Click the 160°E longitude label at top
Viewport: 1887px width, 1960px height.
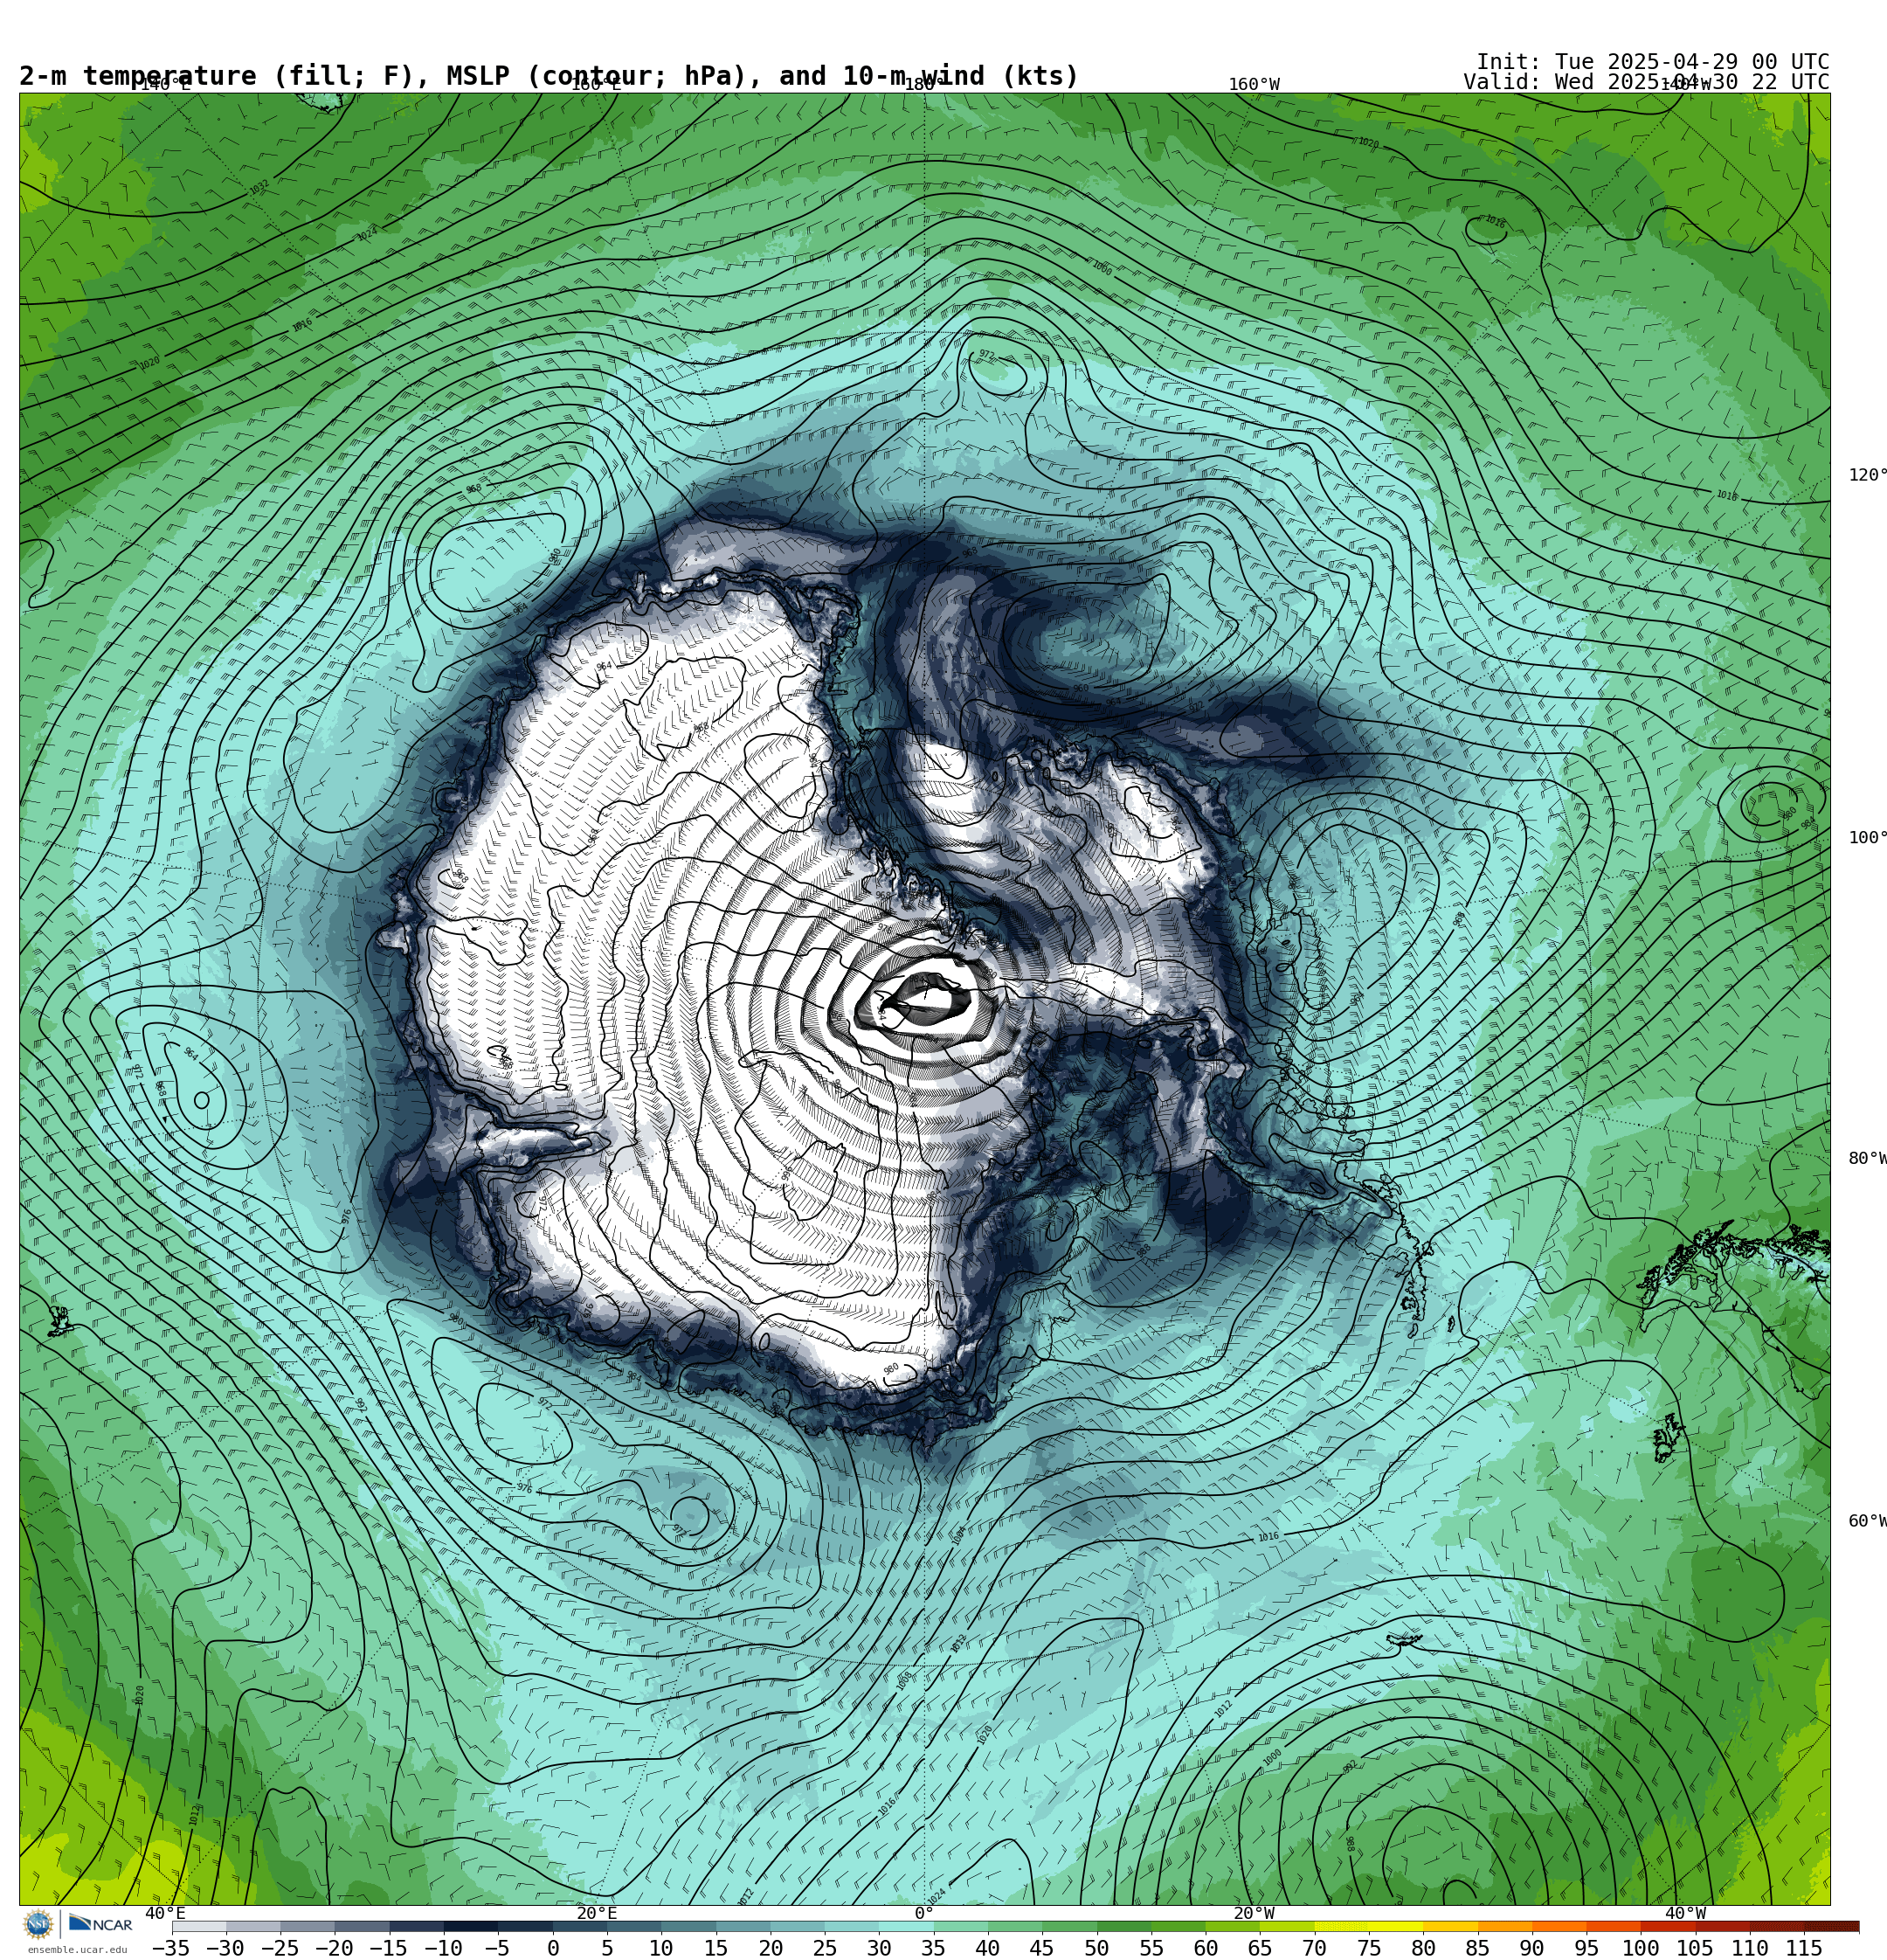pos(596,84)
